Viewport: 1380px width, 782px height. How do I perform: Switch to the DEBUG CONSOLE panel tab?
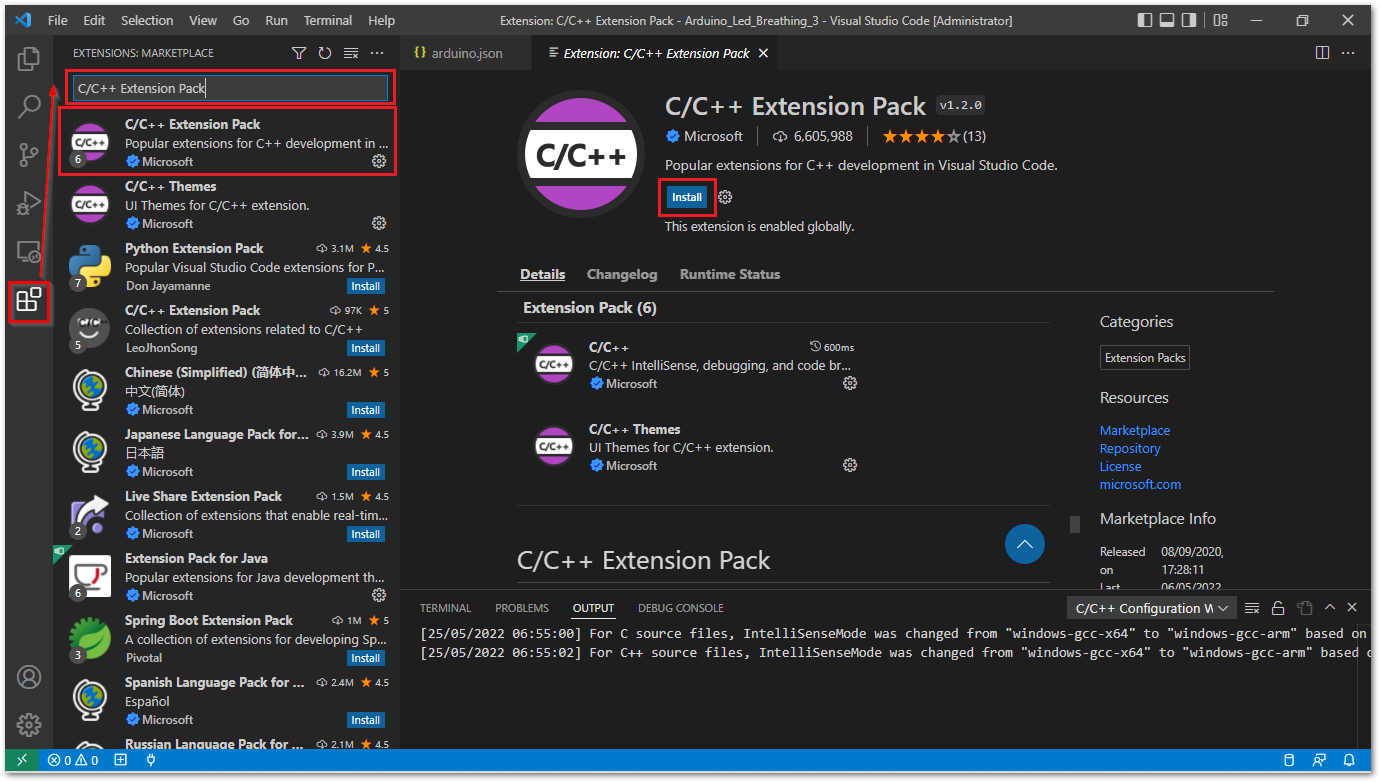tap(681, 608)
